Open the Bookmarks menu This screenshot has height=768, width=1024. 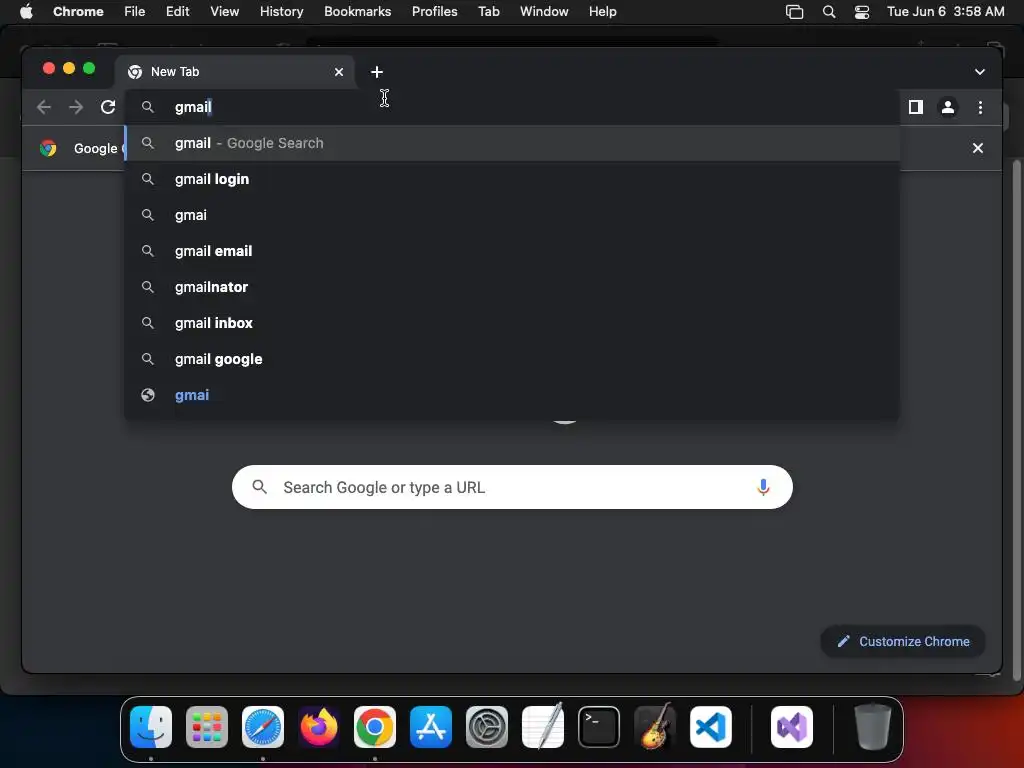pyautogui.click(x=357, y=11)
